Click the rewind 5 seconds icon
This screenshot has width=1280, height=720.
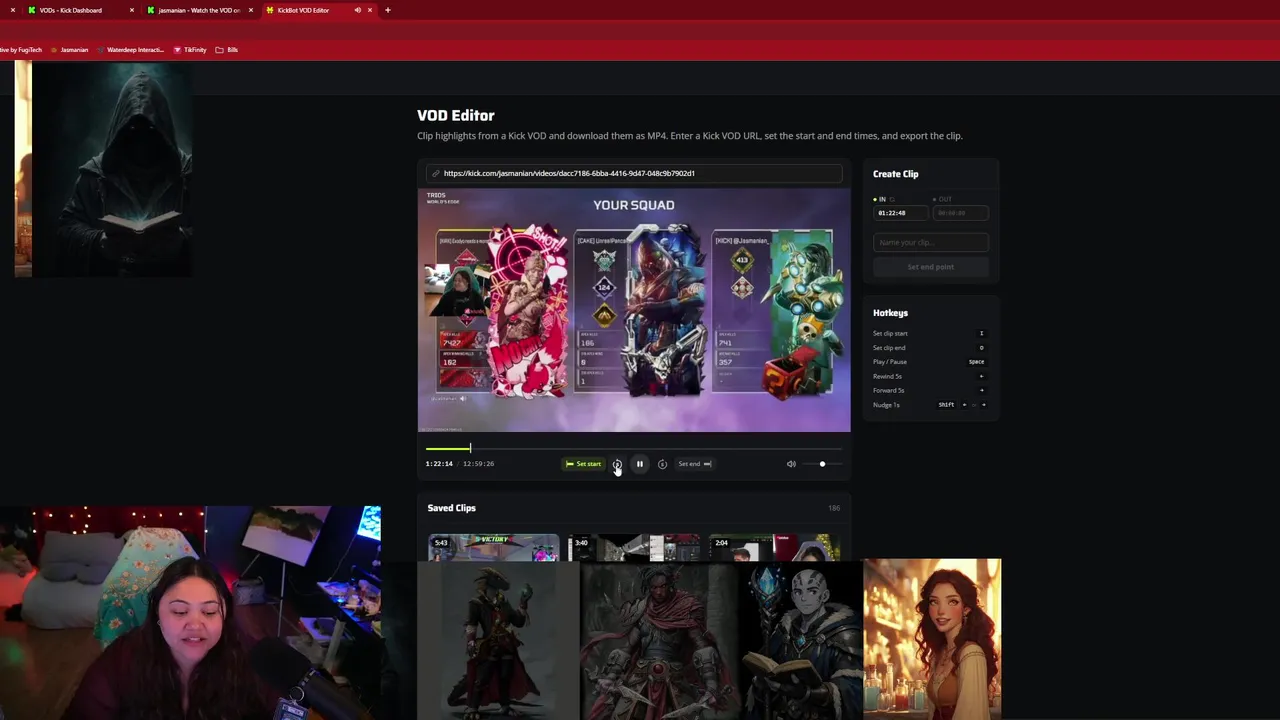coord(617,464)
